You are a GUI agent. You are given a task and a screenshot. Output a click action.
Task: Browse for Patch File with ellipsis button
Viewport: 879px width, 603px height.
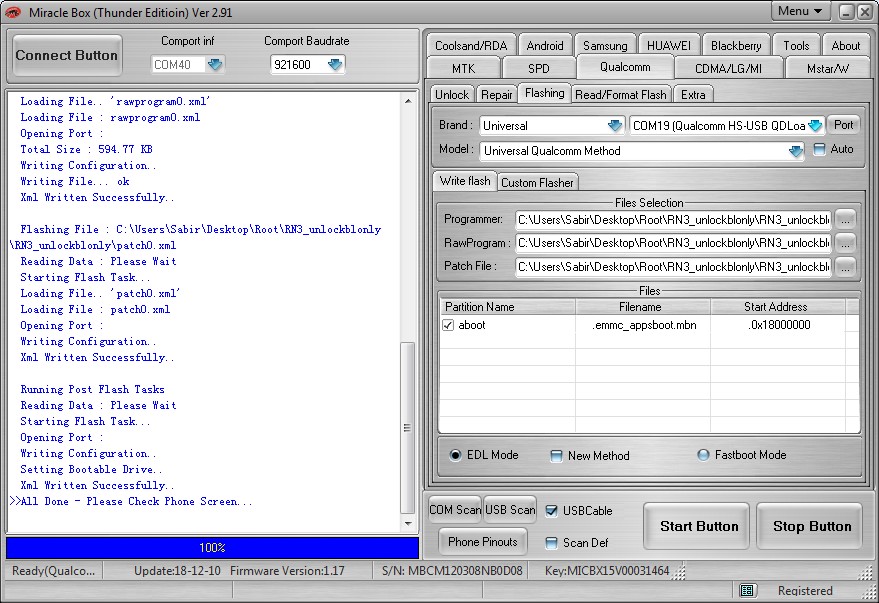pos(845,267)
